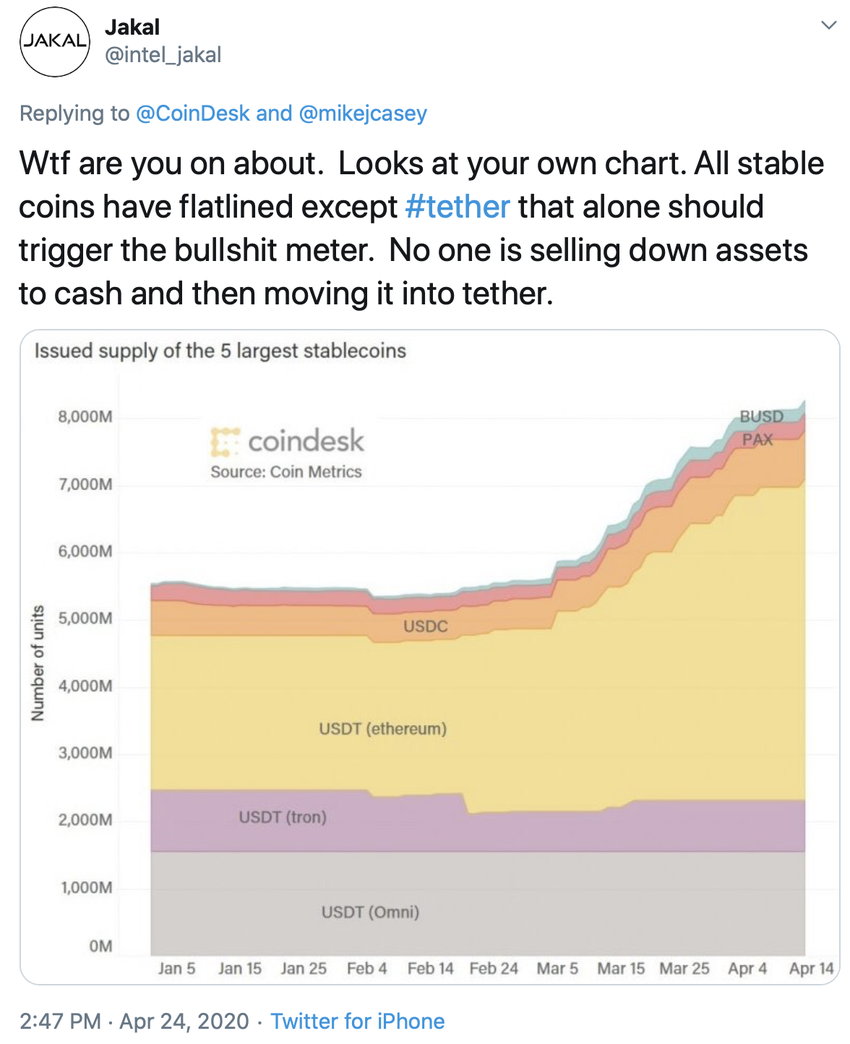Open the #tether hashtag

[x=458, y=207]
